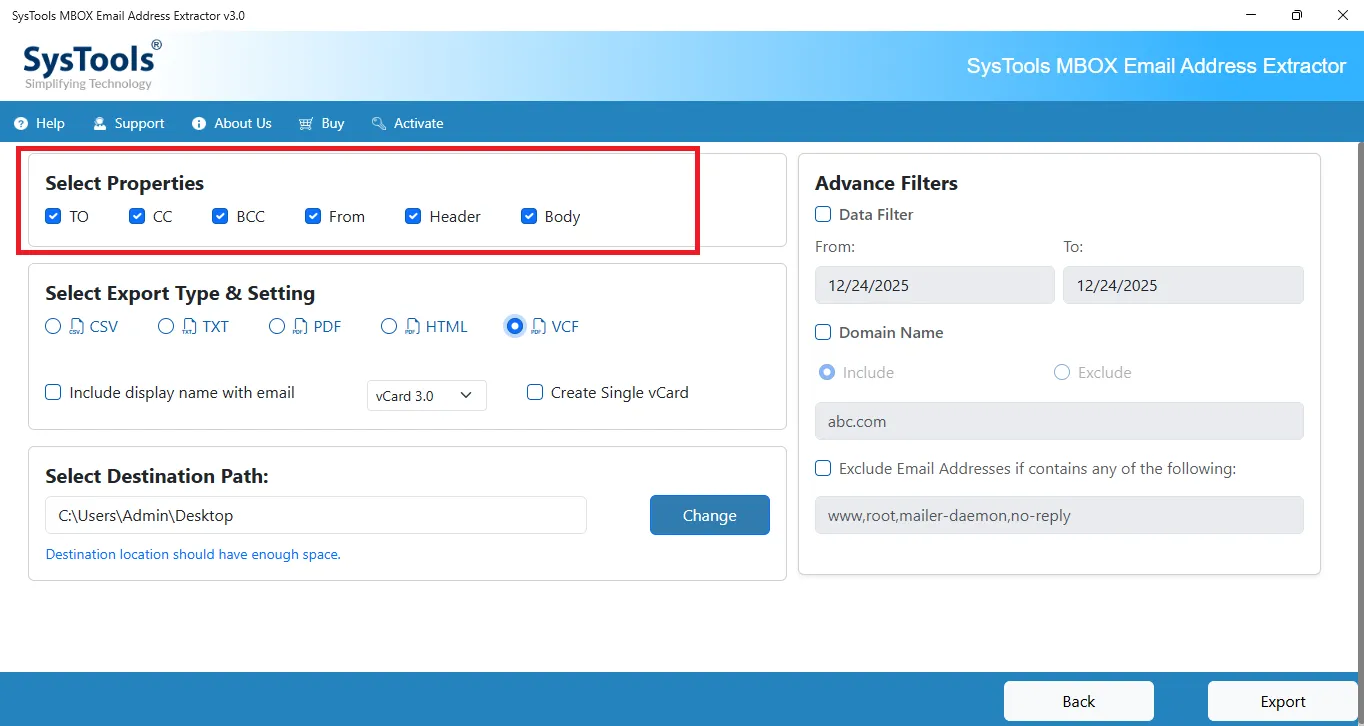Click the Change button

[x=710, y=515]
